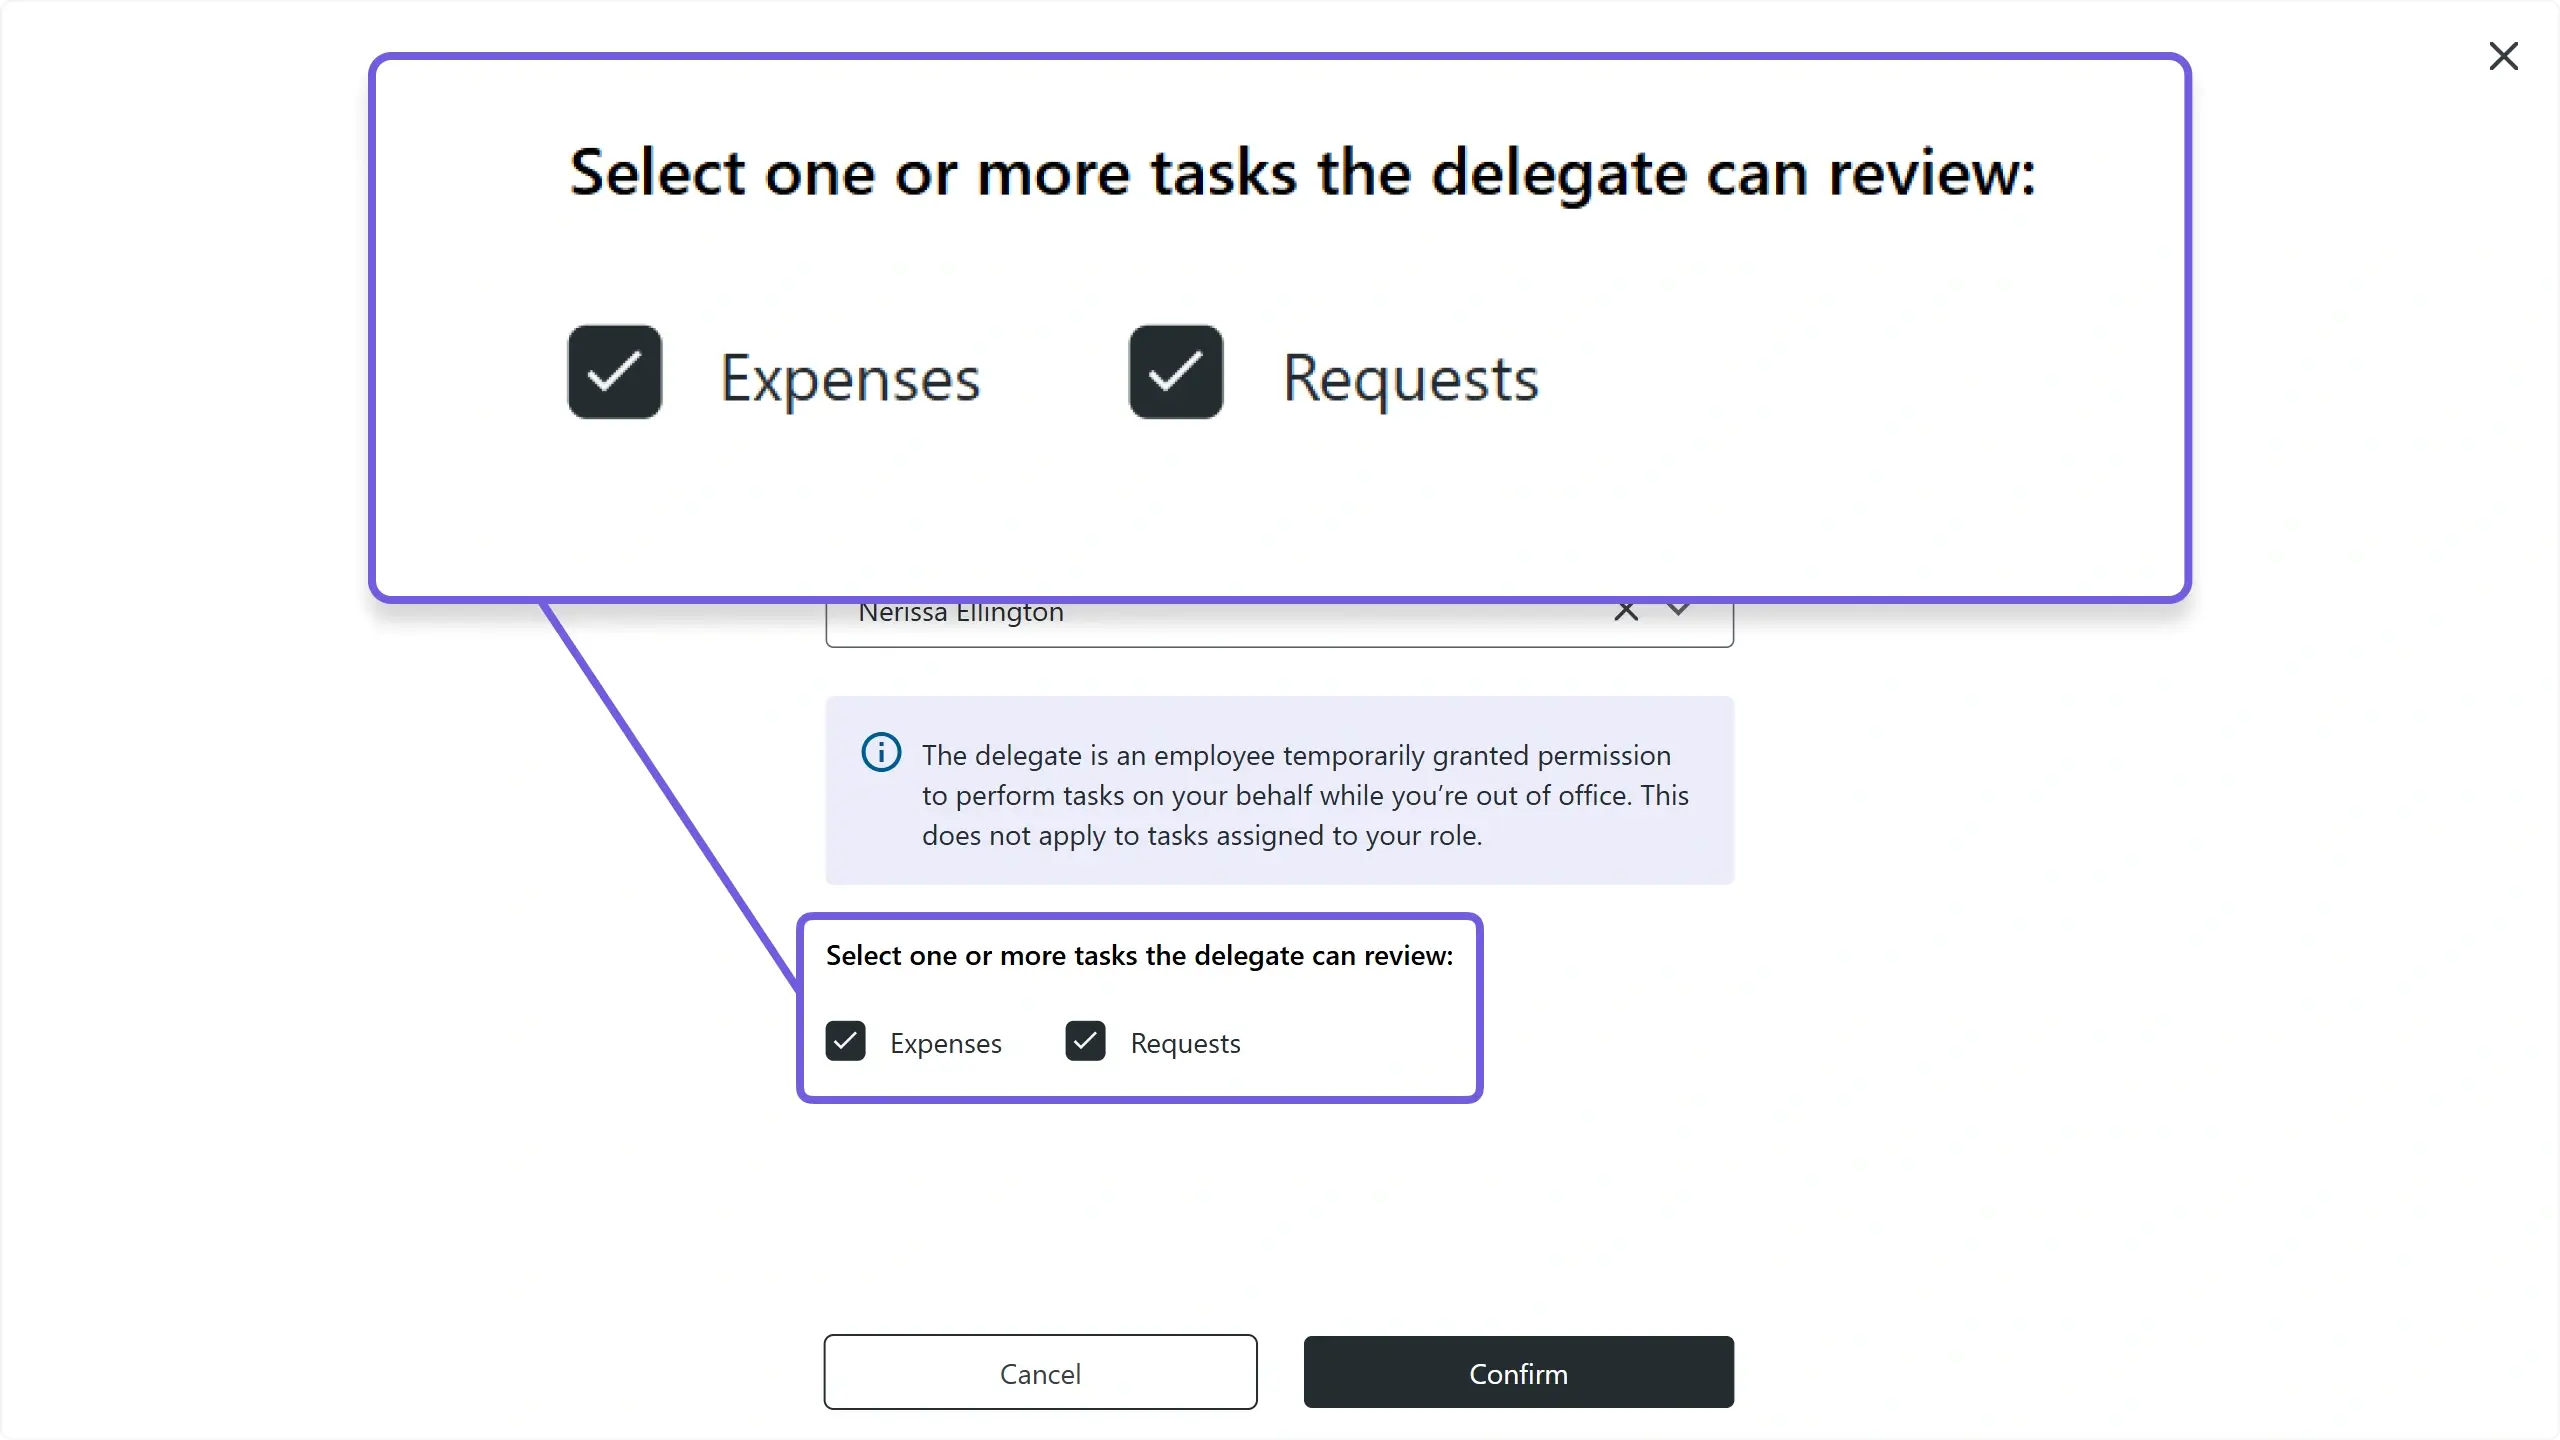Clear the Nerissa Ellington delegate selection

[1626, 612]
